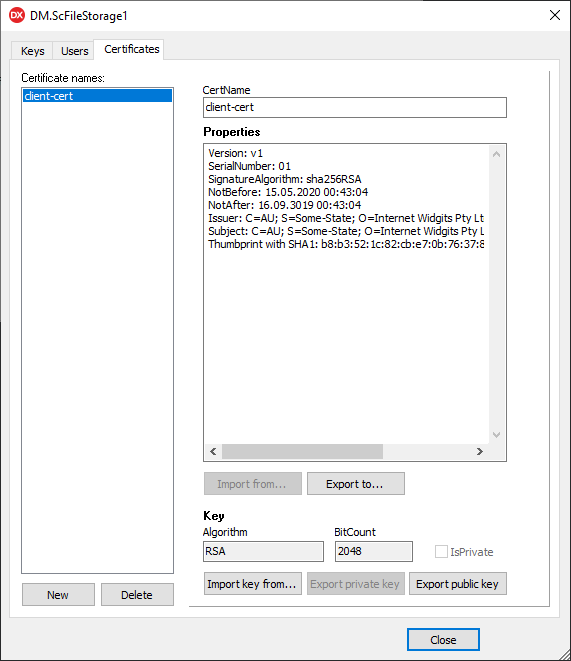Delete the selected certificate
571x661 pixels.
(x=137, y=595)
